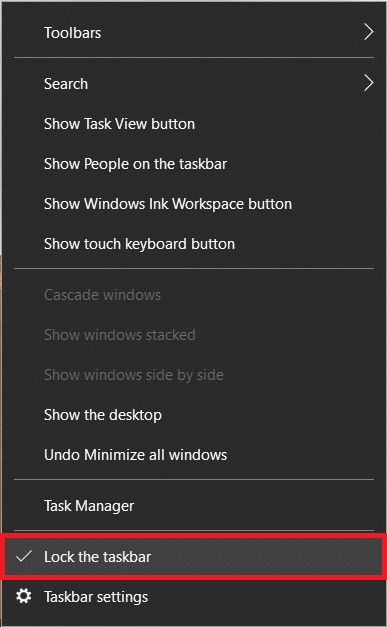This screenshot has height=627, width=387.
Task: Expand the Toolbars submenu arrow
Action: coord(369,32)
